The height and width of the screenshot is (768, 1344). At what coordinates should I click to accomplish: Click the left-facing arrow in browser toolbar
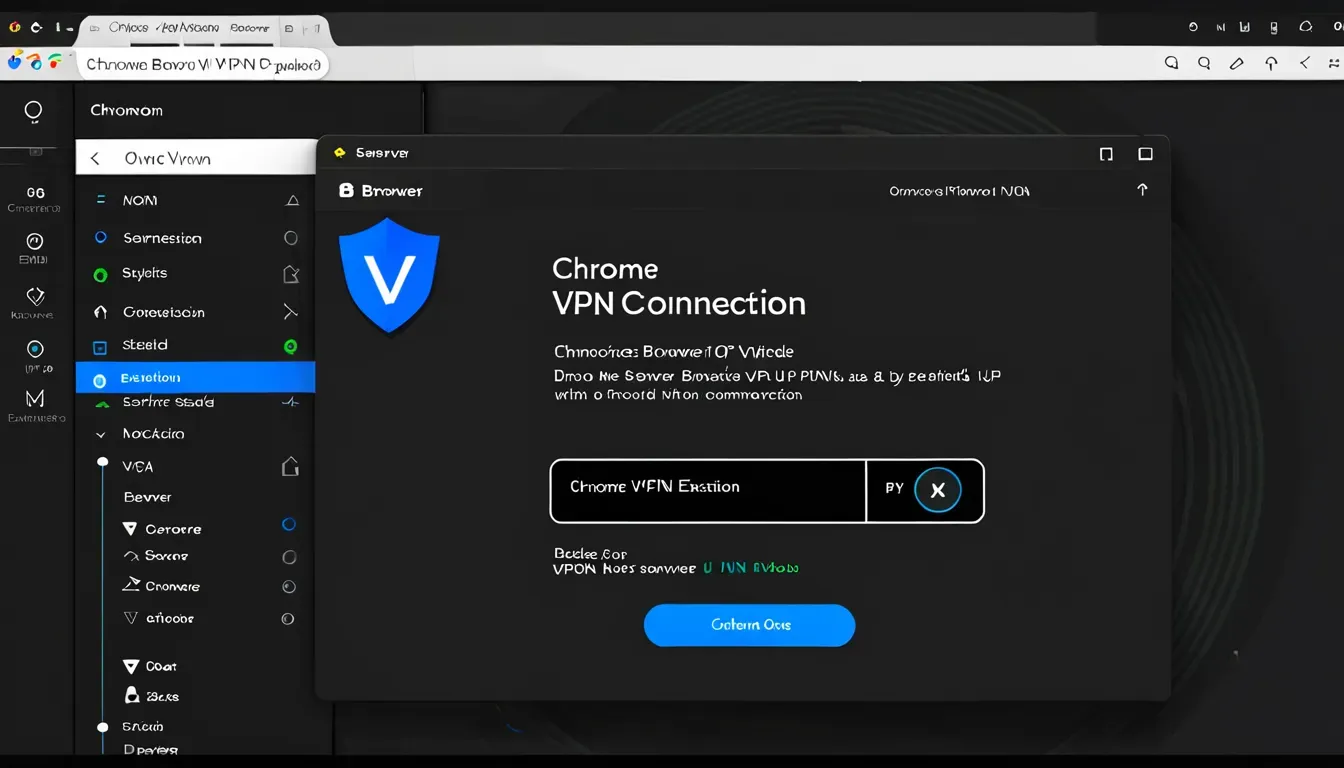1304,63
